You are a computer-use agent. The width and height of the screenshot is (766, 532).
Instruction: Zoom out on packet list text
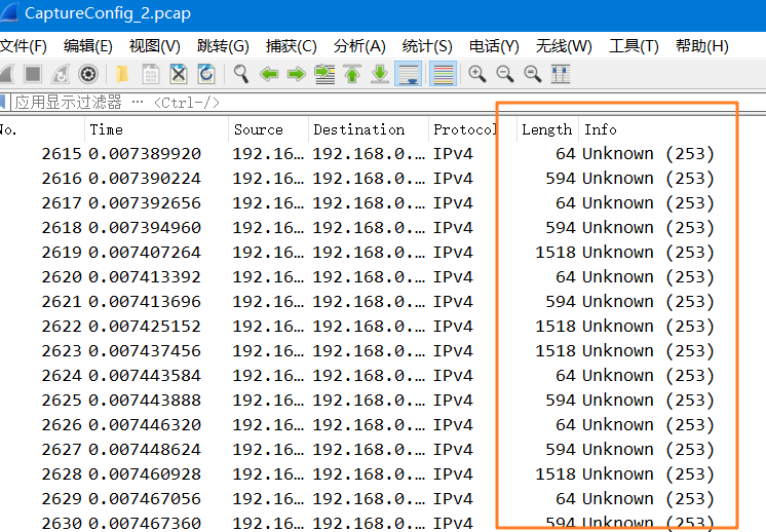point(505,74)
